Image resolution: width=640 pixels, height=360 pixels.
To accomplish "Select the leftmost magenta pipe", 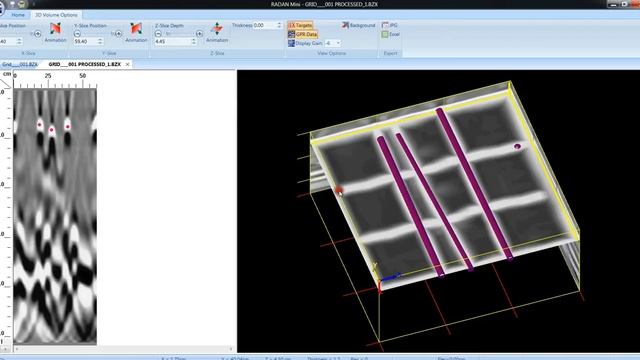I will click(x=411, y=207).
